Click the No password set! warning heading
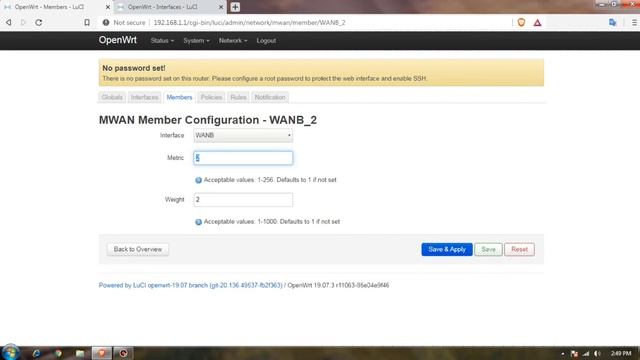 click(134, 68)
